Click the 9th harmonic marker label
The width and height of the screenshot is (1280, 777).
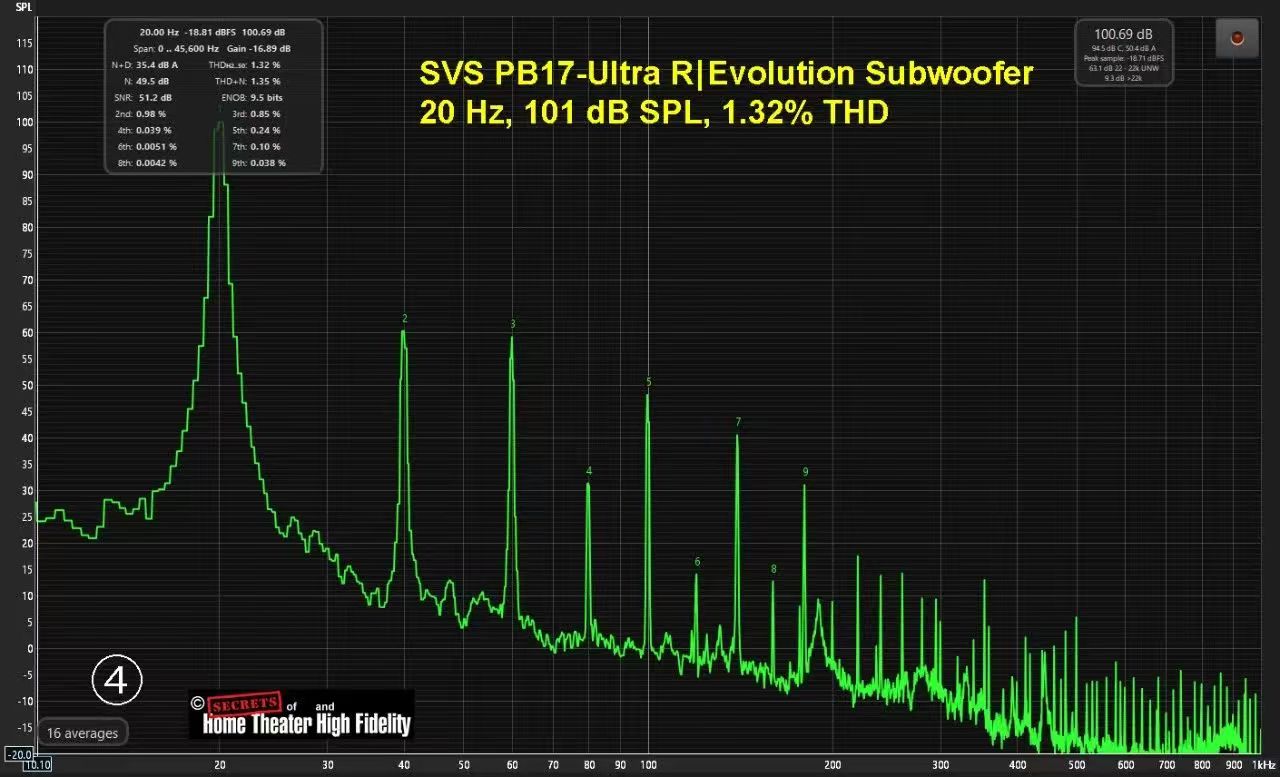(x=805, y=472)
